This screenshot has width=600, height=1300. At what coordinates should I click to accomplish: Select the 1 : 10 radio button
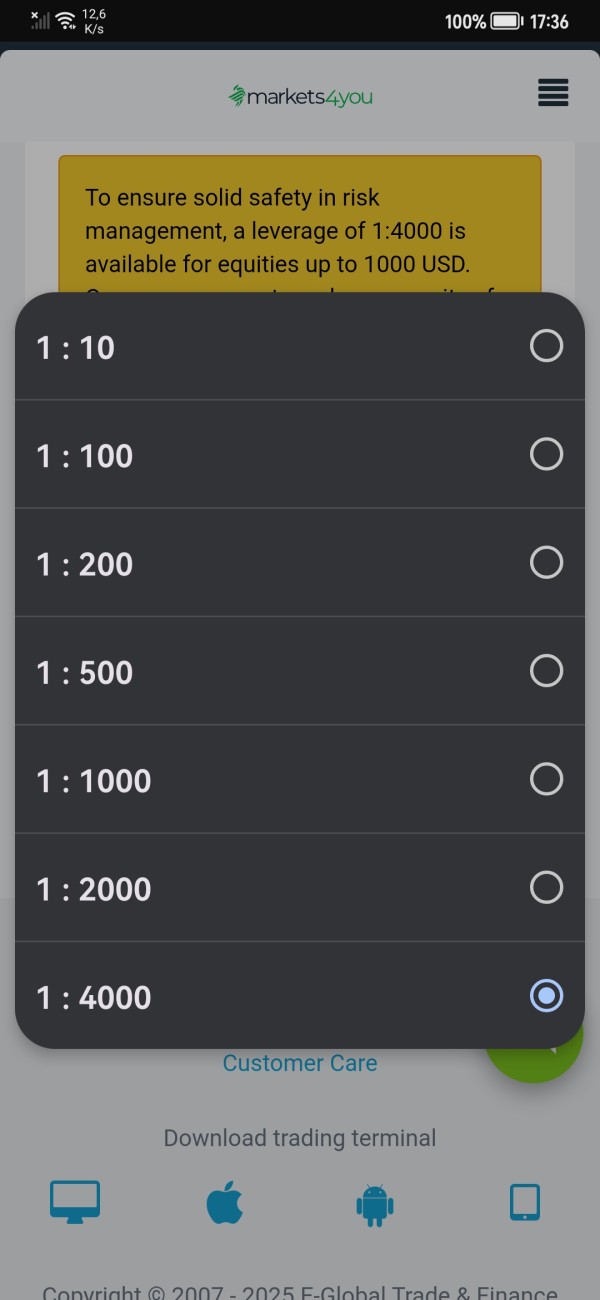tap(546, 346)
